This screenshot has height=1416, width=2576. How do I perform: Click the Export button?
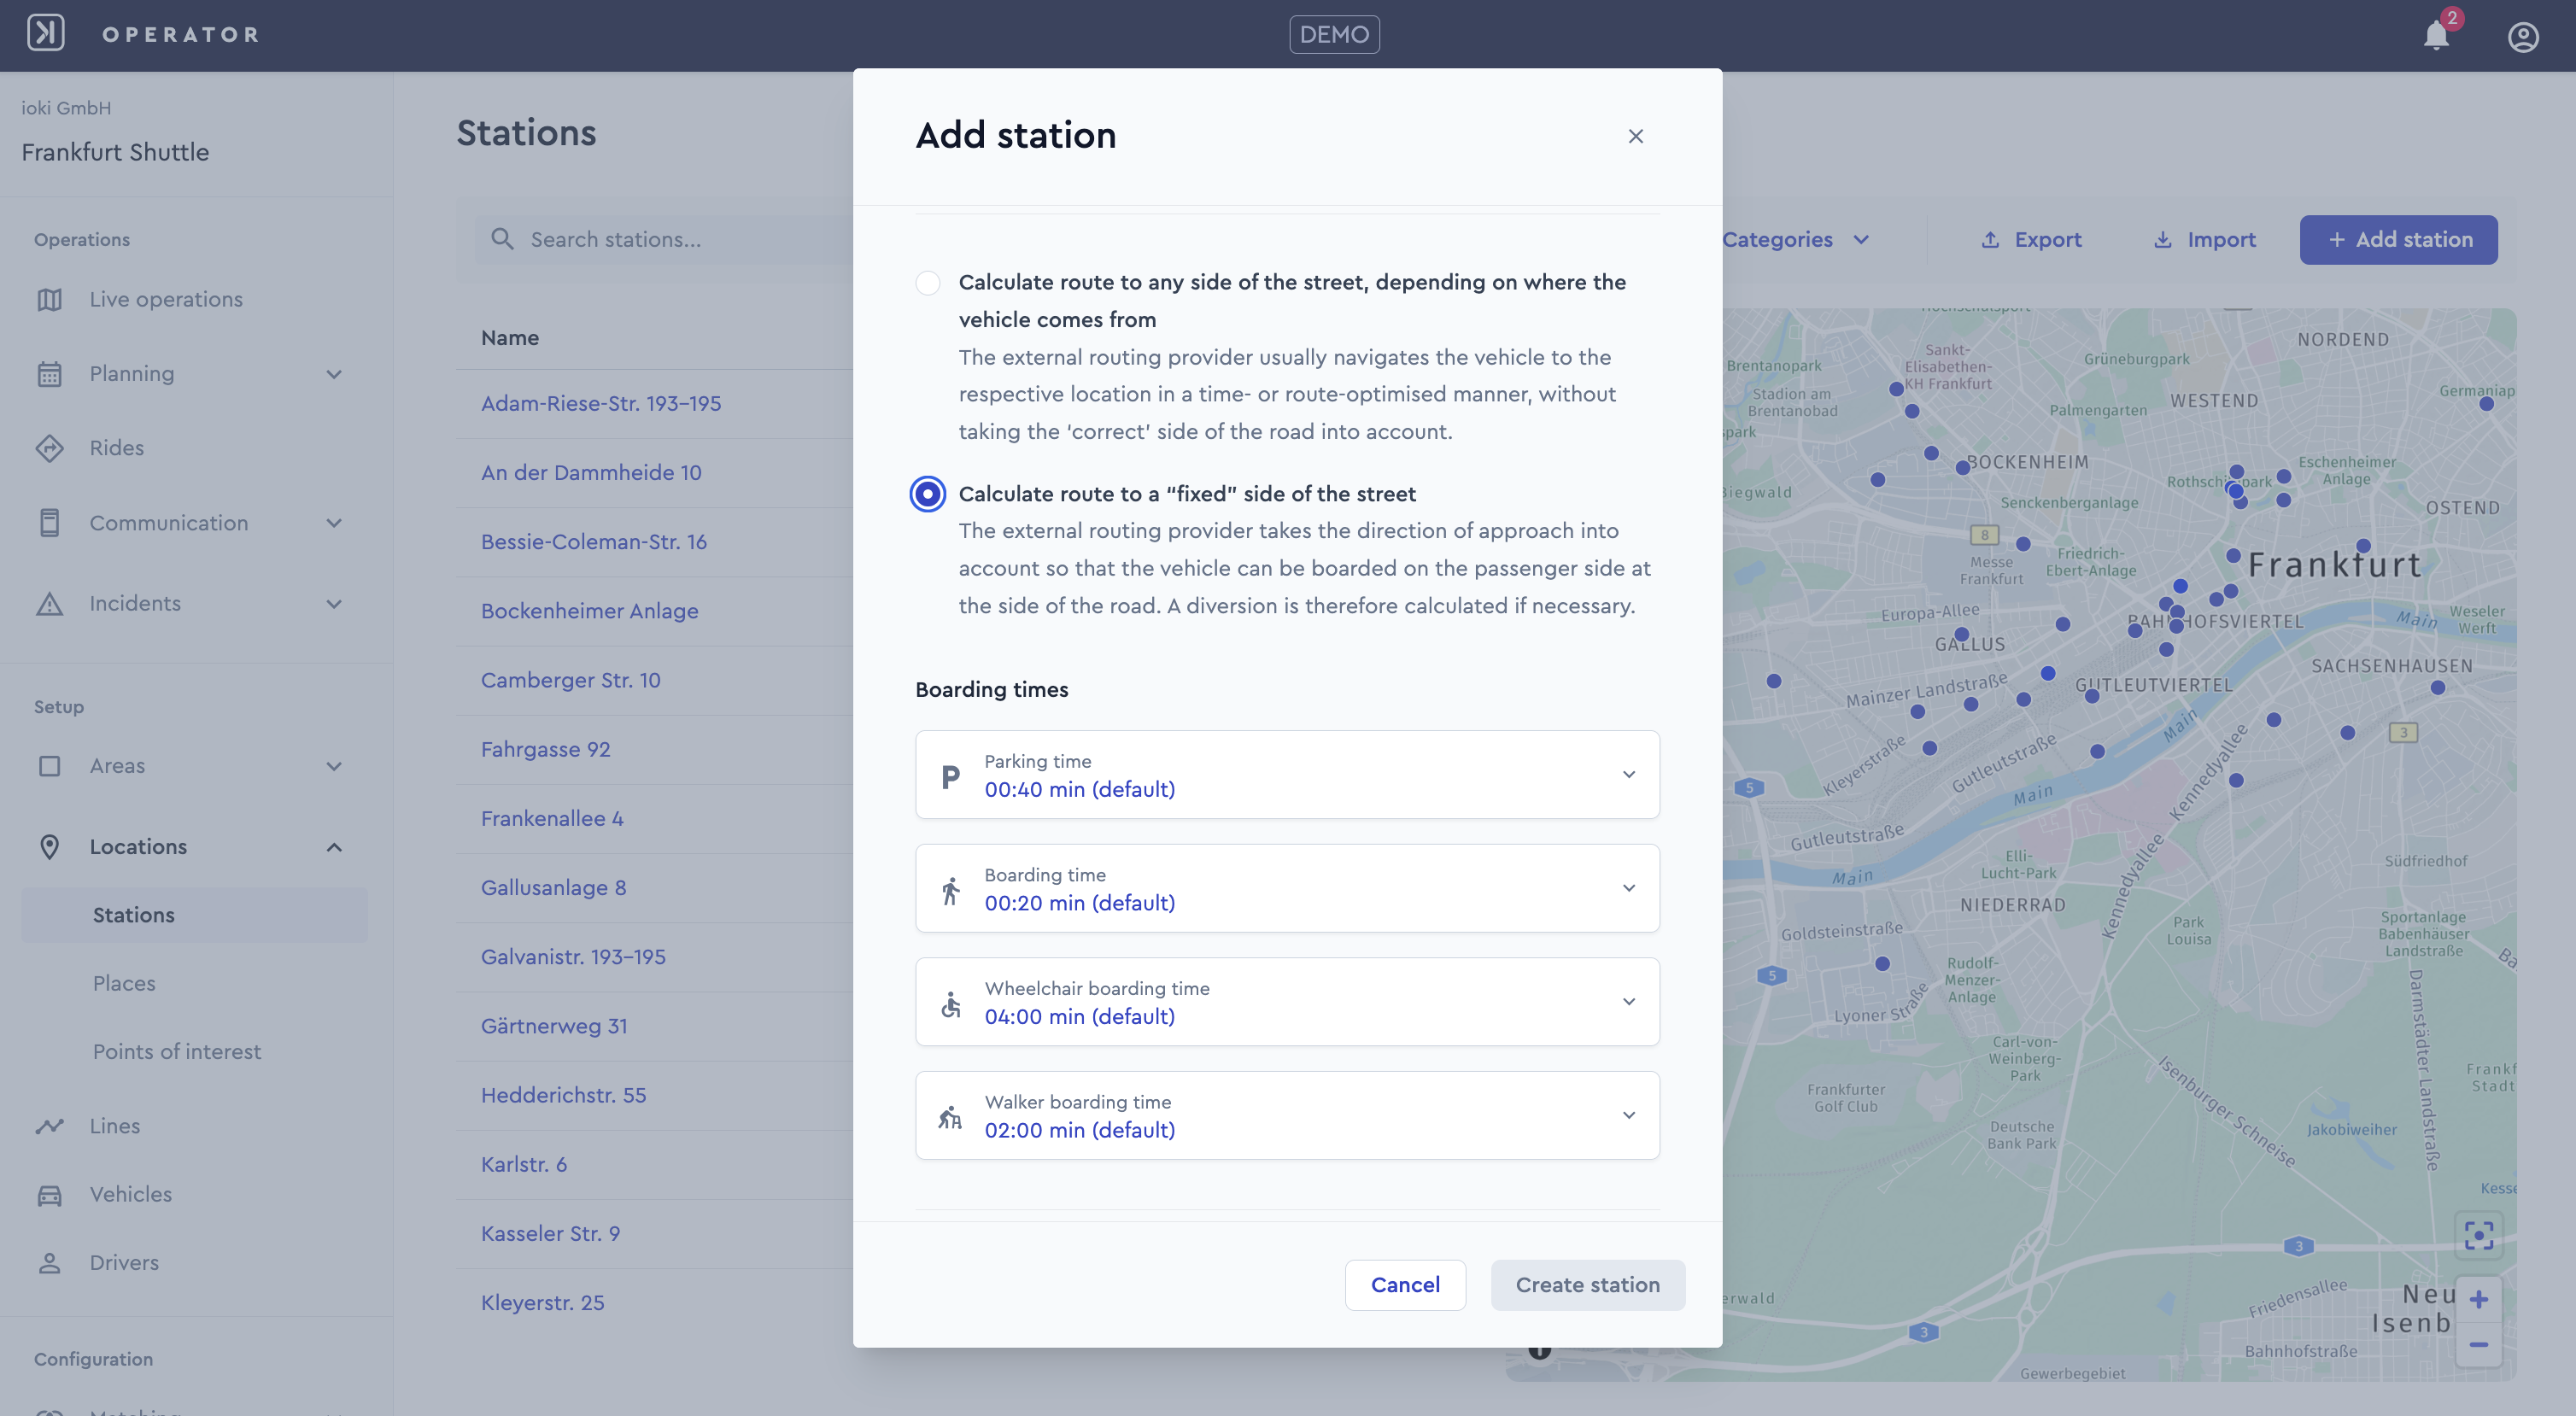(2031, 240)
